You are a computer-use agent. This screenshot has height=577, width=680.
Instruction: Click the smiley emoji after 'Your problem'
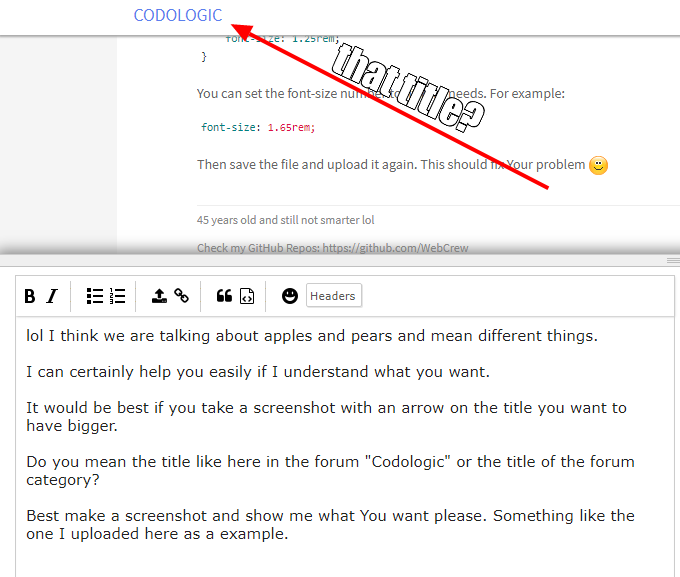598,165
